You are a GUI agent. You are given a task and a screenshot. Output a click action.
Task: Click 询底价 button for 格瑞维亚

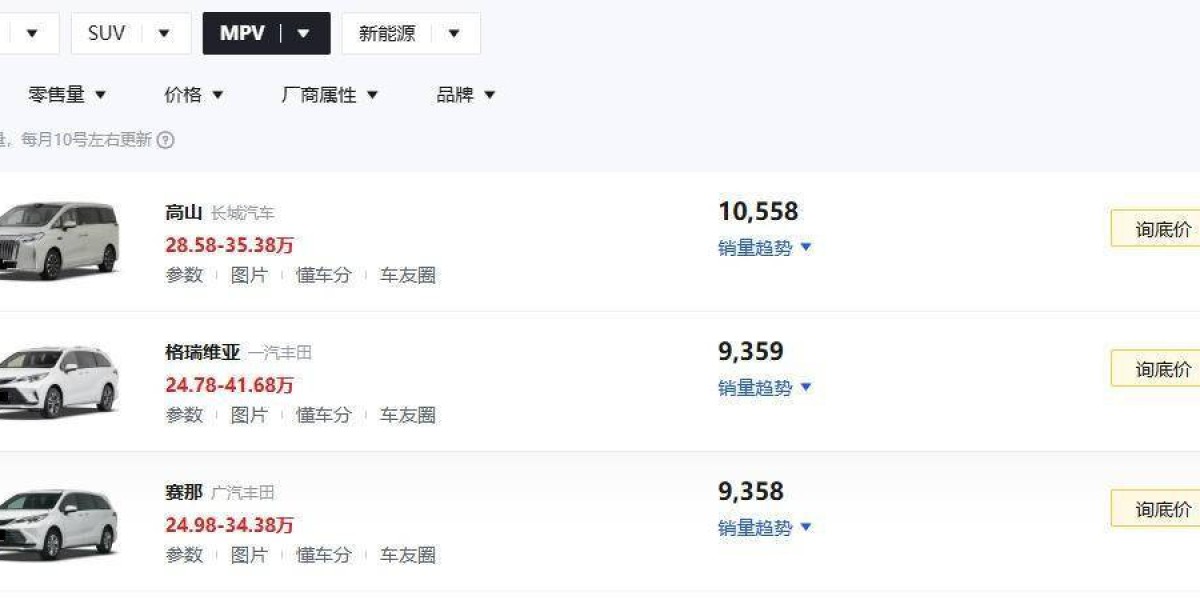point(1160,369)
